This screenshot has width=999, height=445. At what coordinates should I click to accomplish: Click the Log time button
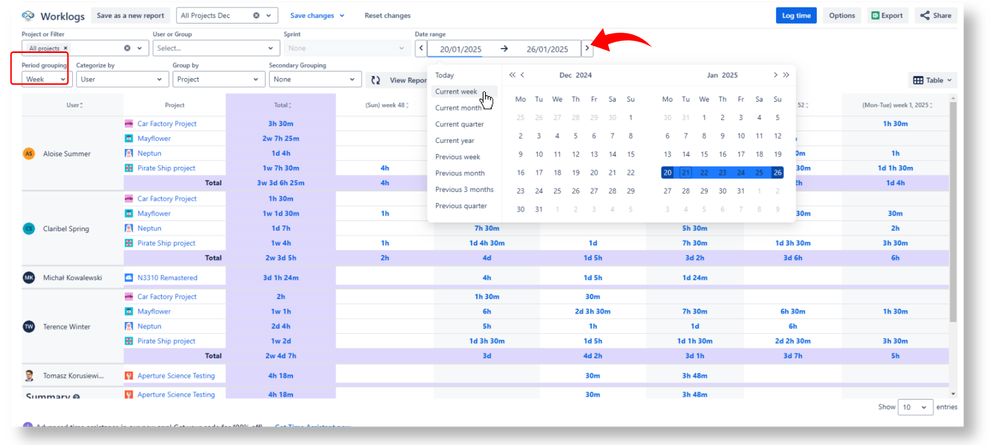[796, 15]
